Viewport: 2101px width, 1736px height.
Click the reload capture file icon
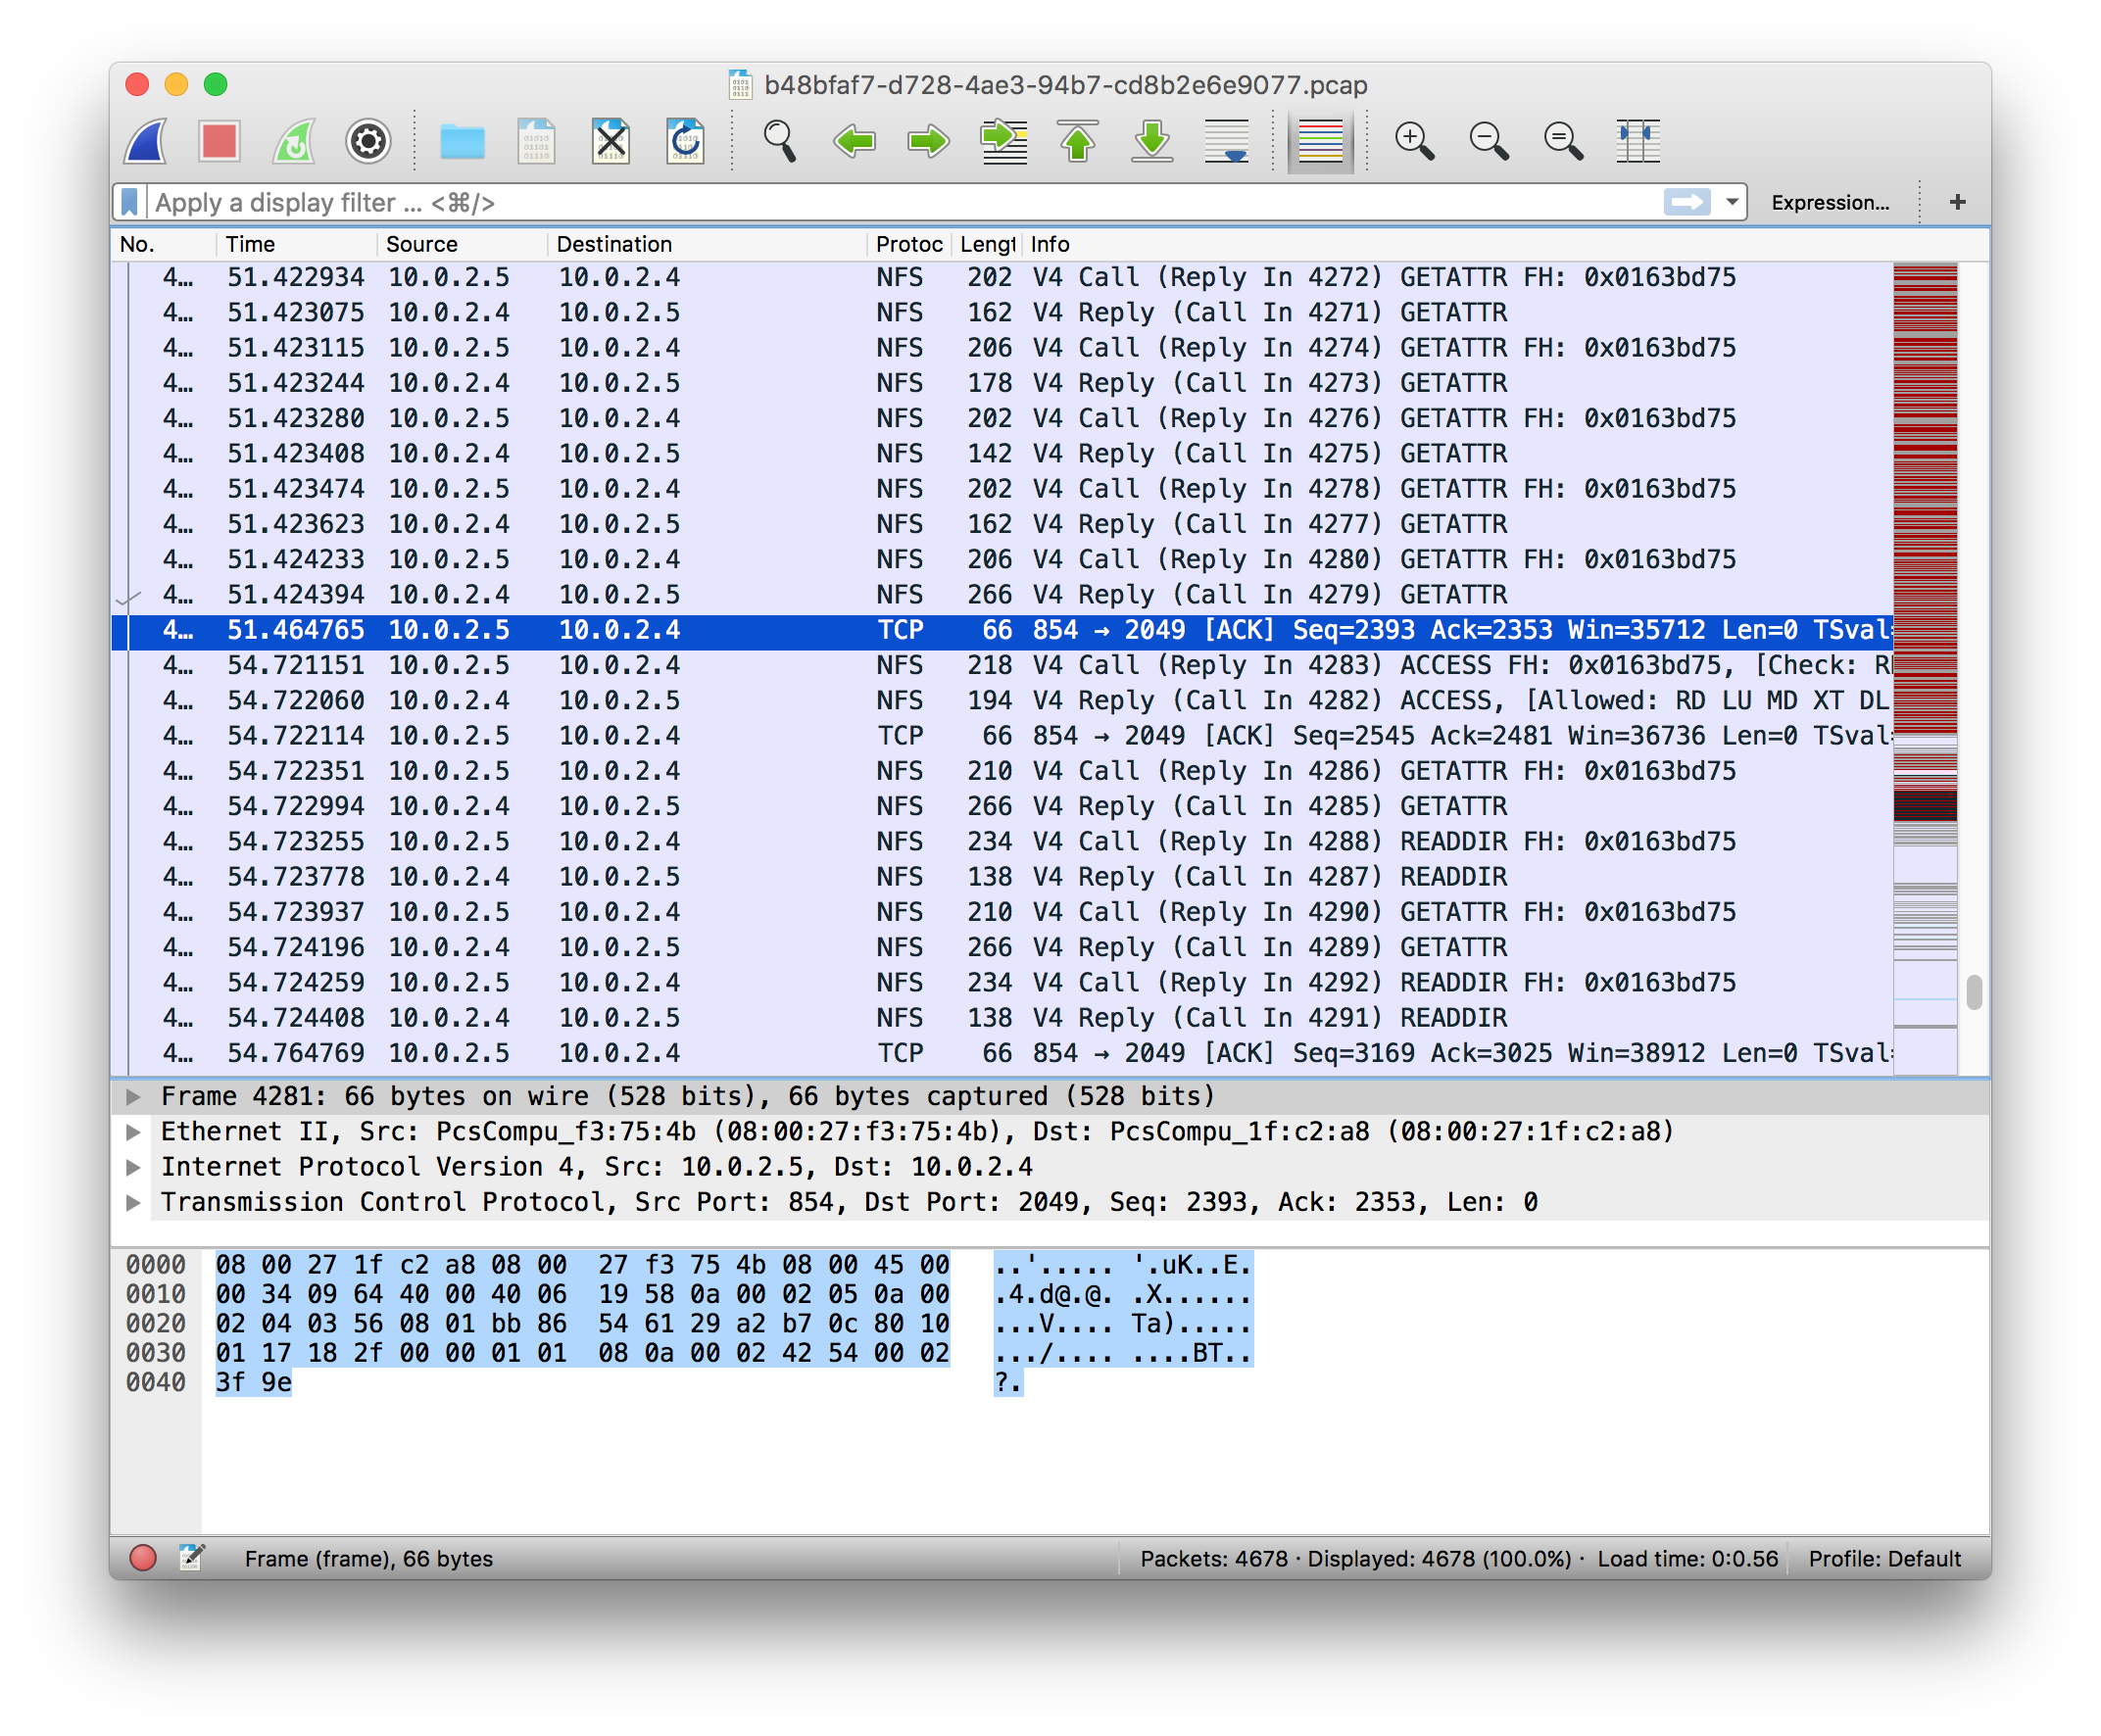coord(685,141)
